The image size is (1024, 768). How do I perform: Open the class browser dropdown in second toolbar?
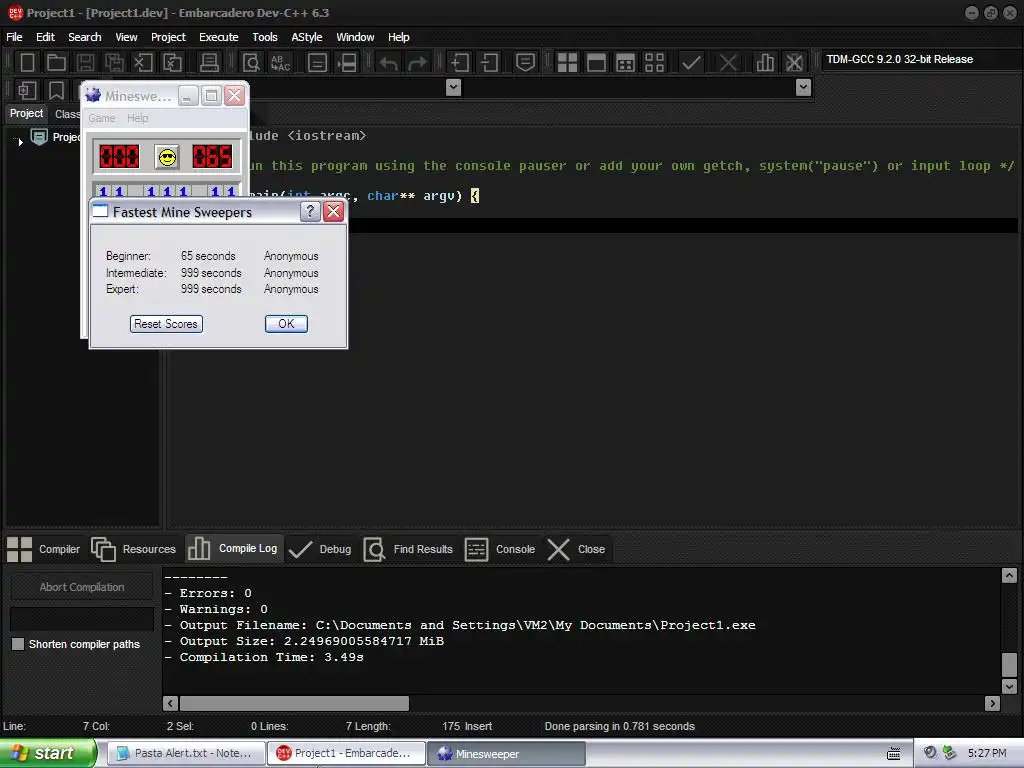click(453, 88)
